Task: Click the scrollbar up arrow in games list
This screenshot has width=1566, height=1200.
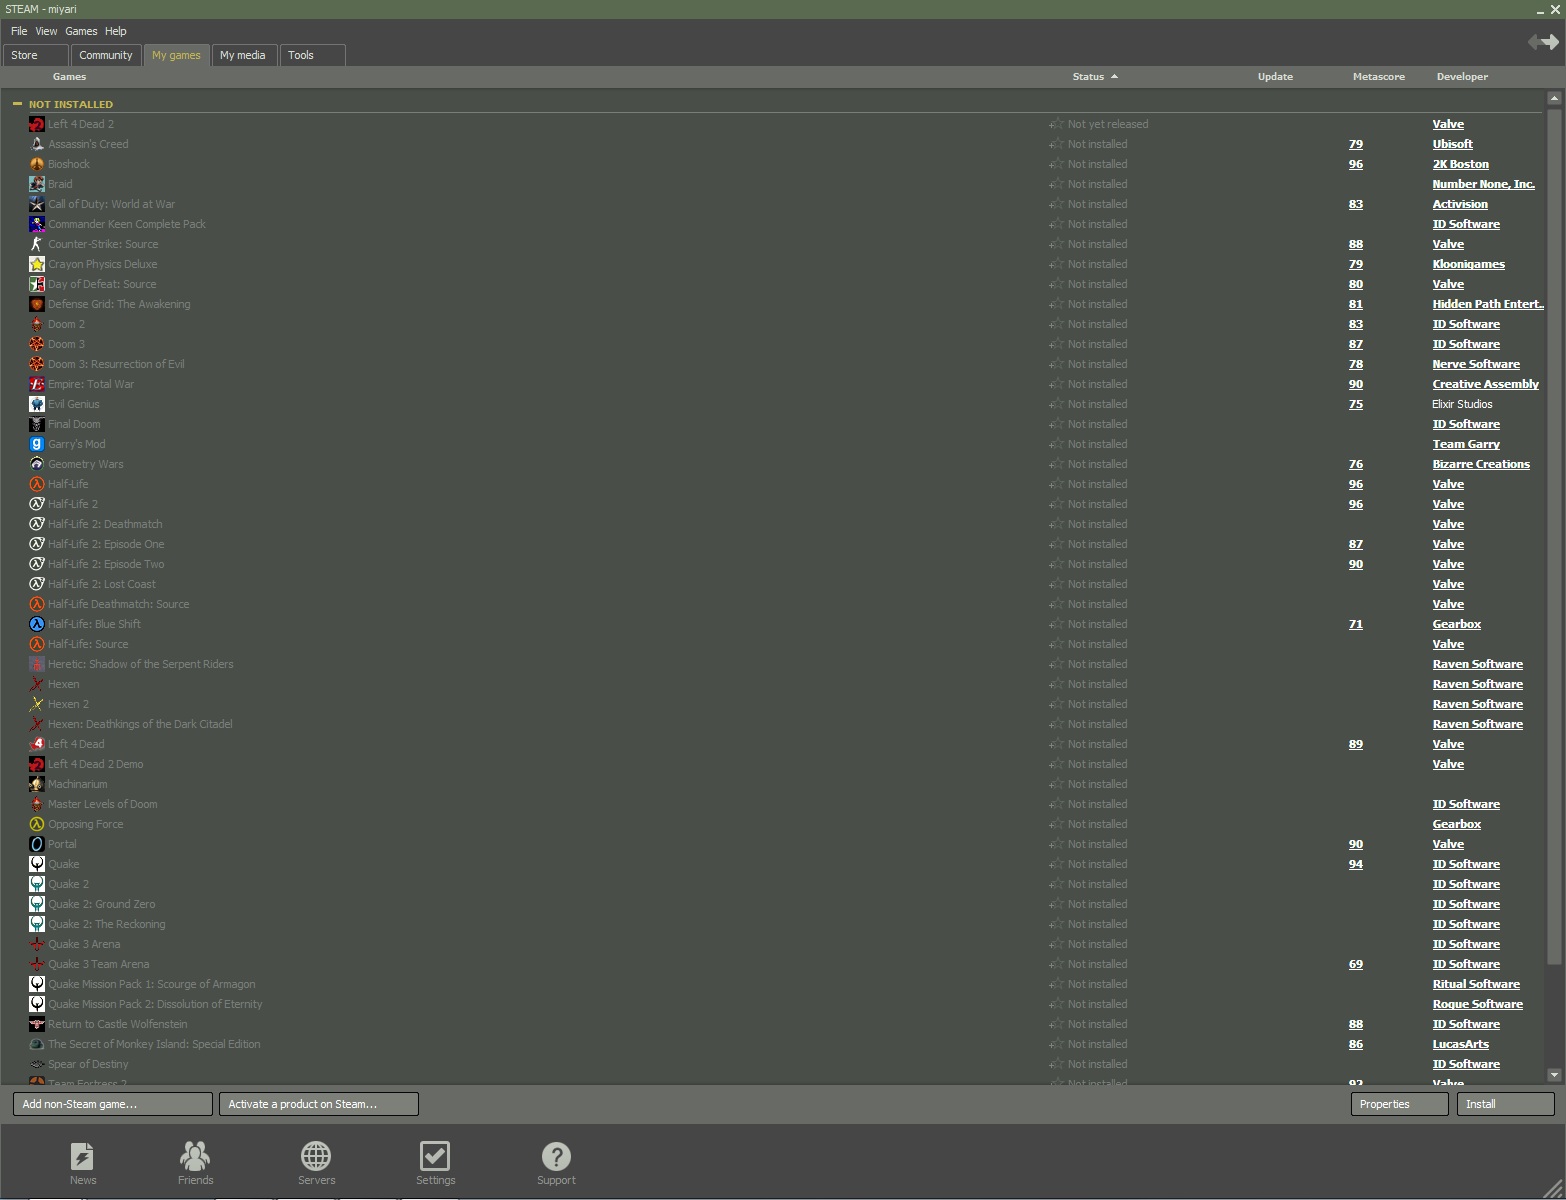Action: (1553, 98)
